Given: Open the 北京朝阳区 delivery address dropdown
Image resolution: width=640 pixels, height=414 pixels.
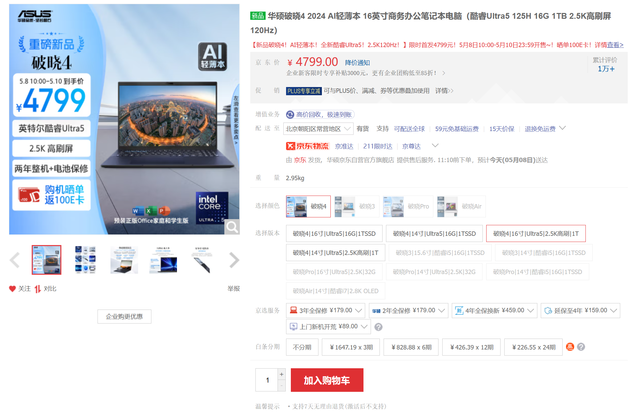Looking at the screenshot, I should coord(318,129).
